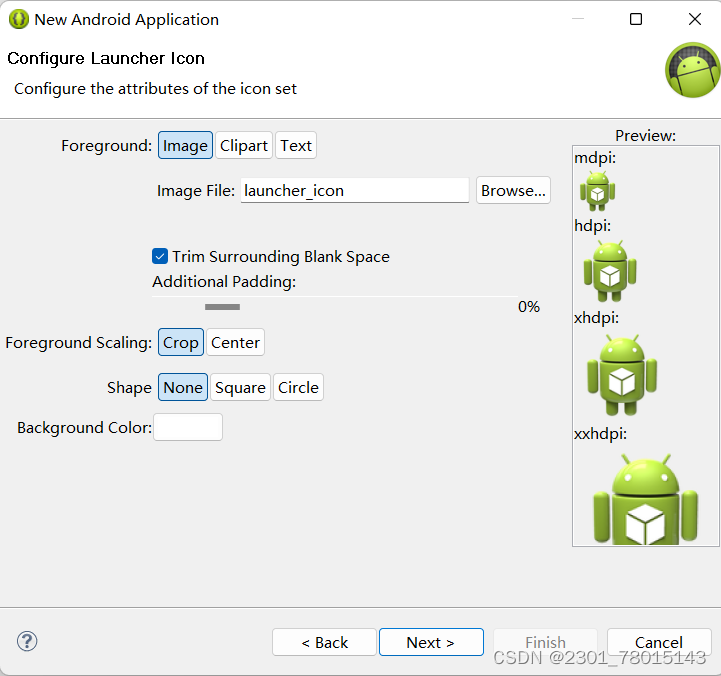Toggle Trim Surrounding Blank Space checkbox
This screenshot has height=676, width=721.
coord(160,256)
